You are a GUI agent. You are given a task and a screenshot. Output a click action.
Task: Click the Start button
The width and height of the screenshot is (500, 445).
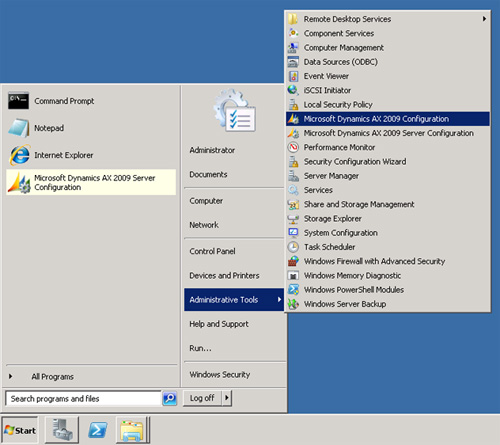[x=20, y=430]
